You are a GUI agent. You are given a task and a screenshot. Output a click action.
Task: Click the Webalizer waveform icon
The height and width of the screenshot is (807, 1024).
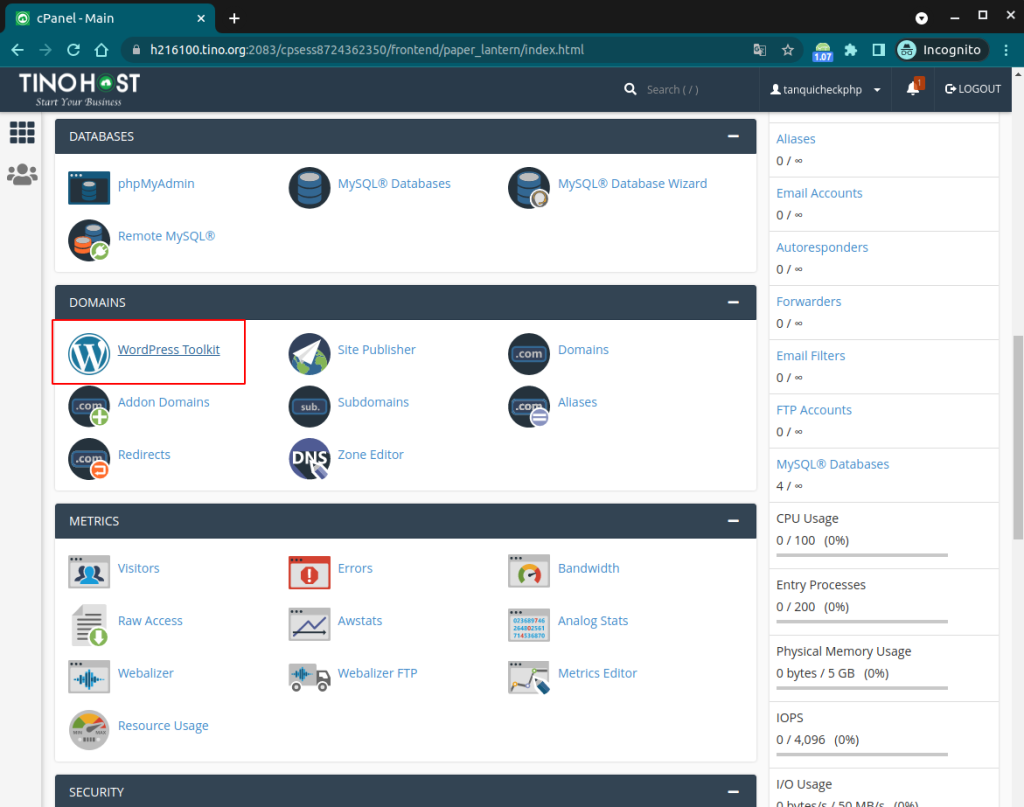pos(89,677)
